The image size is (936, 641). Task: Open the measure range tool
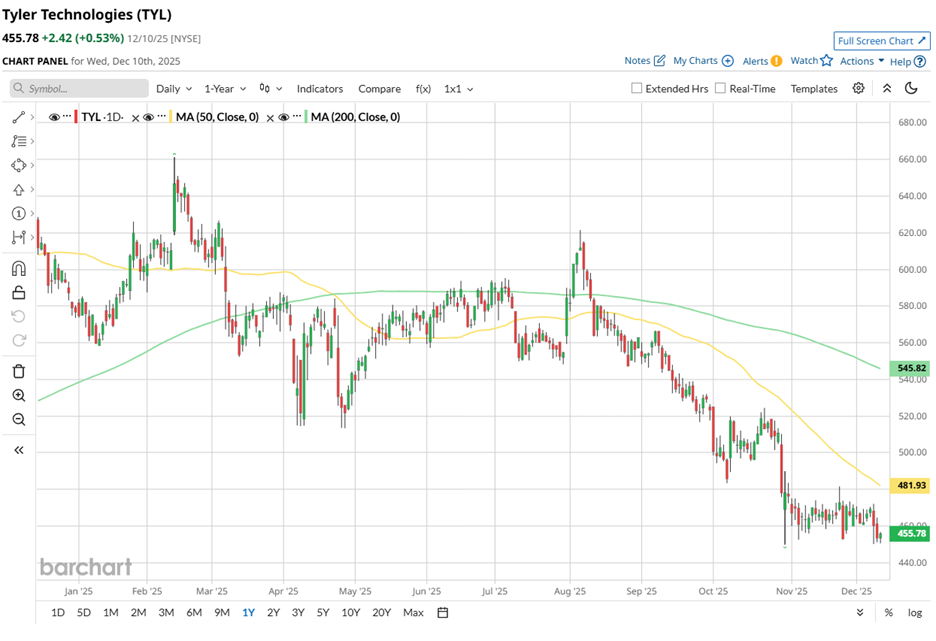click(x=18, y=238)
